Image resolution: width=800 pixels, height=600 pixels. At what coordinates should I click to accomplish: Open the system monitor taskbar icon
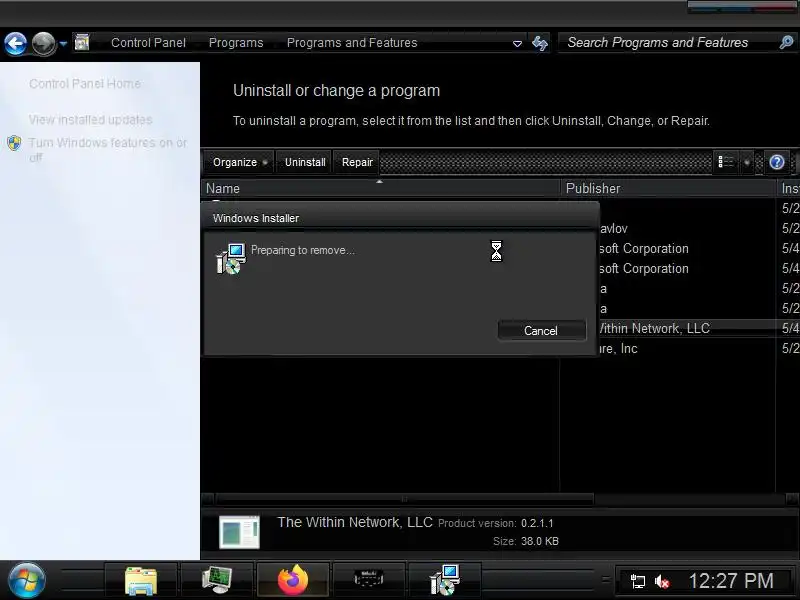[x=217, y=581]
